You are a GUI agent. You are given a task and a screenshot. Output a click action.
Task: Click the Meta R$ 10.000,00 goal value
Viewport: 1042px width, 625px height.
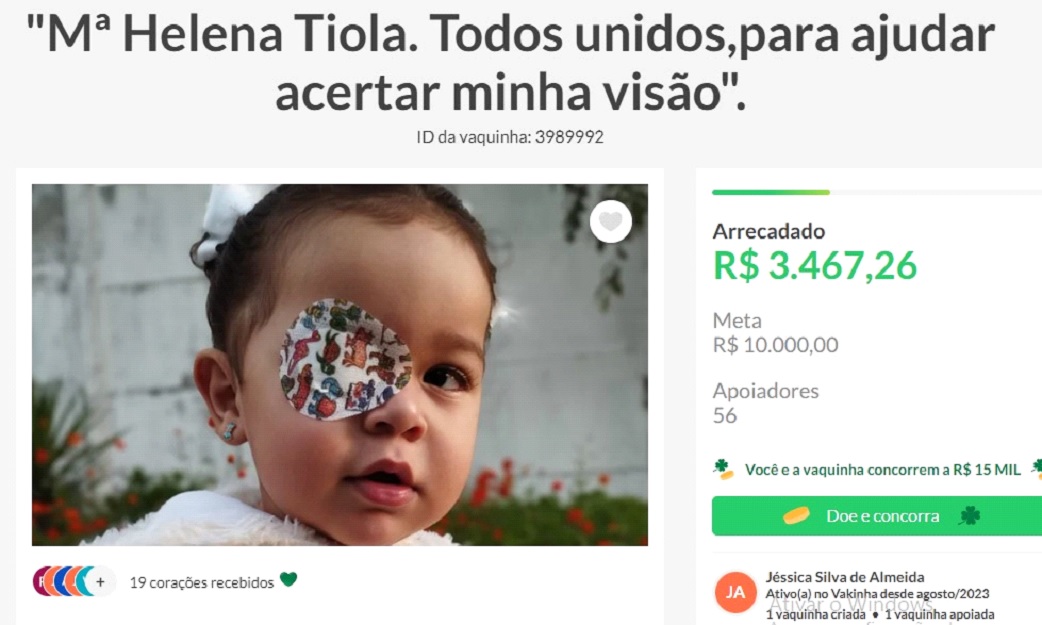click(776, 345)
